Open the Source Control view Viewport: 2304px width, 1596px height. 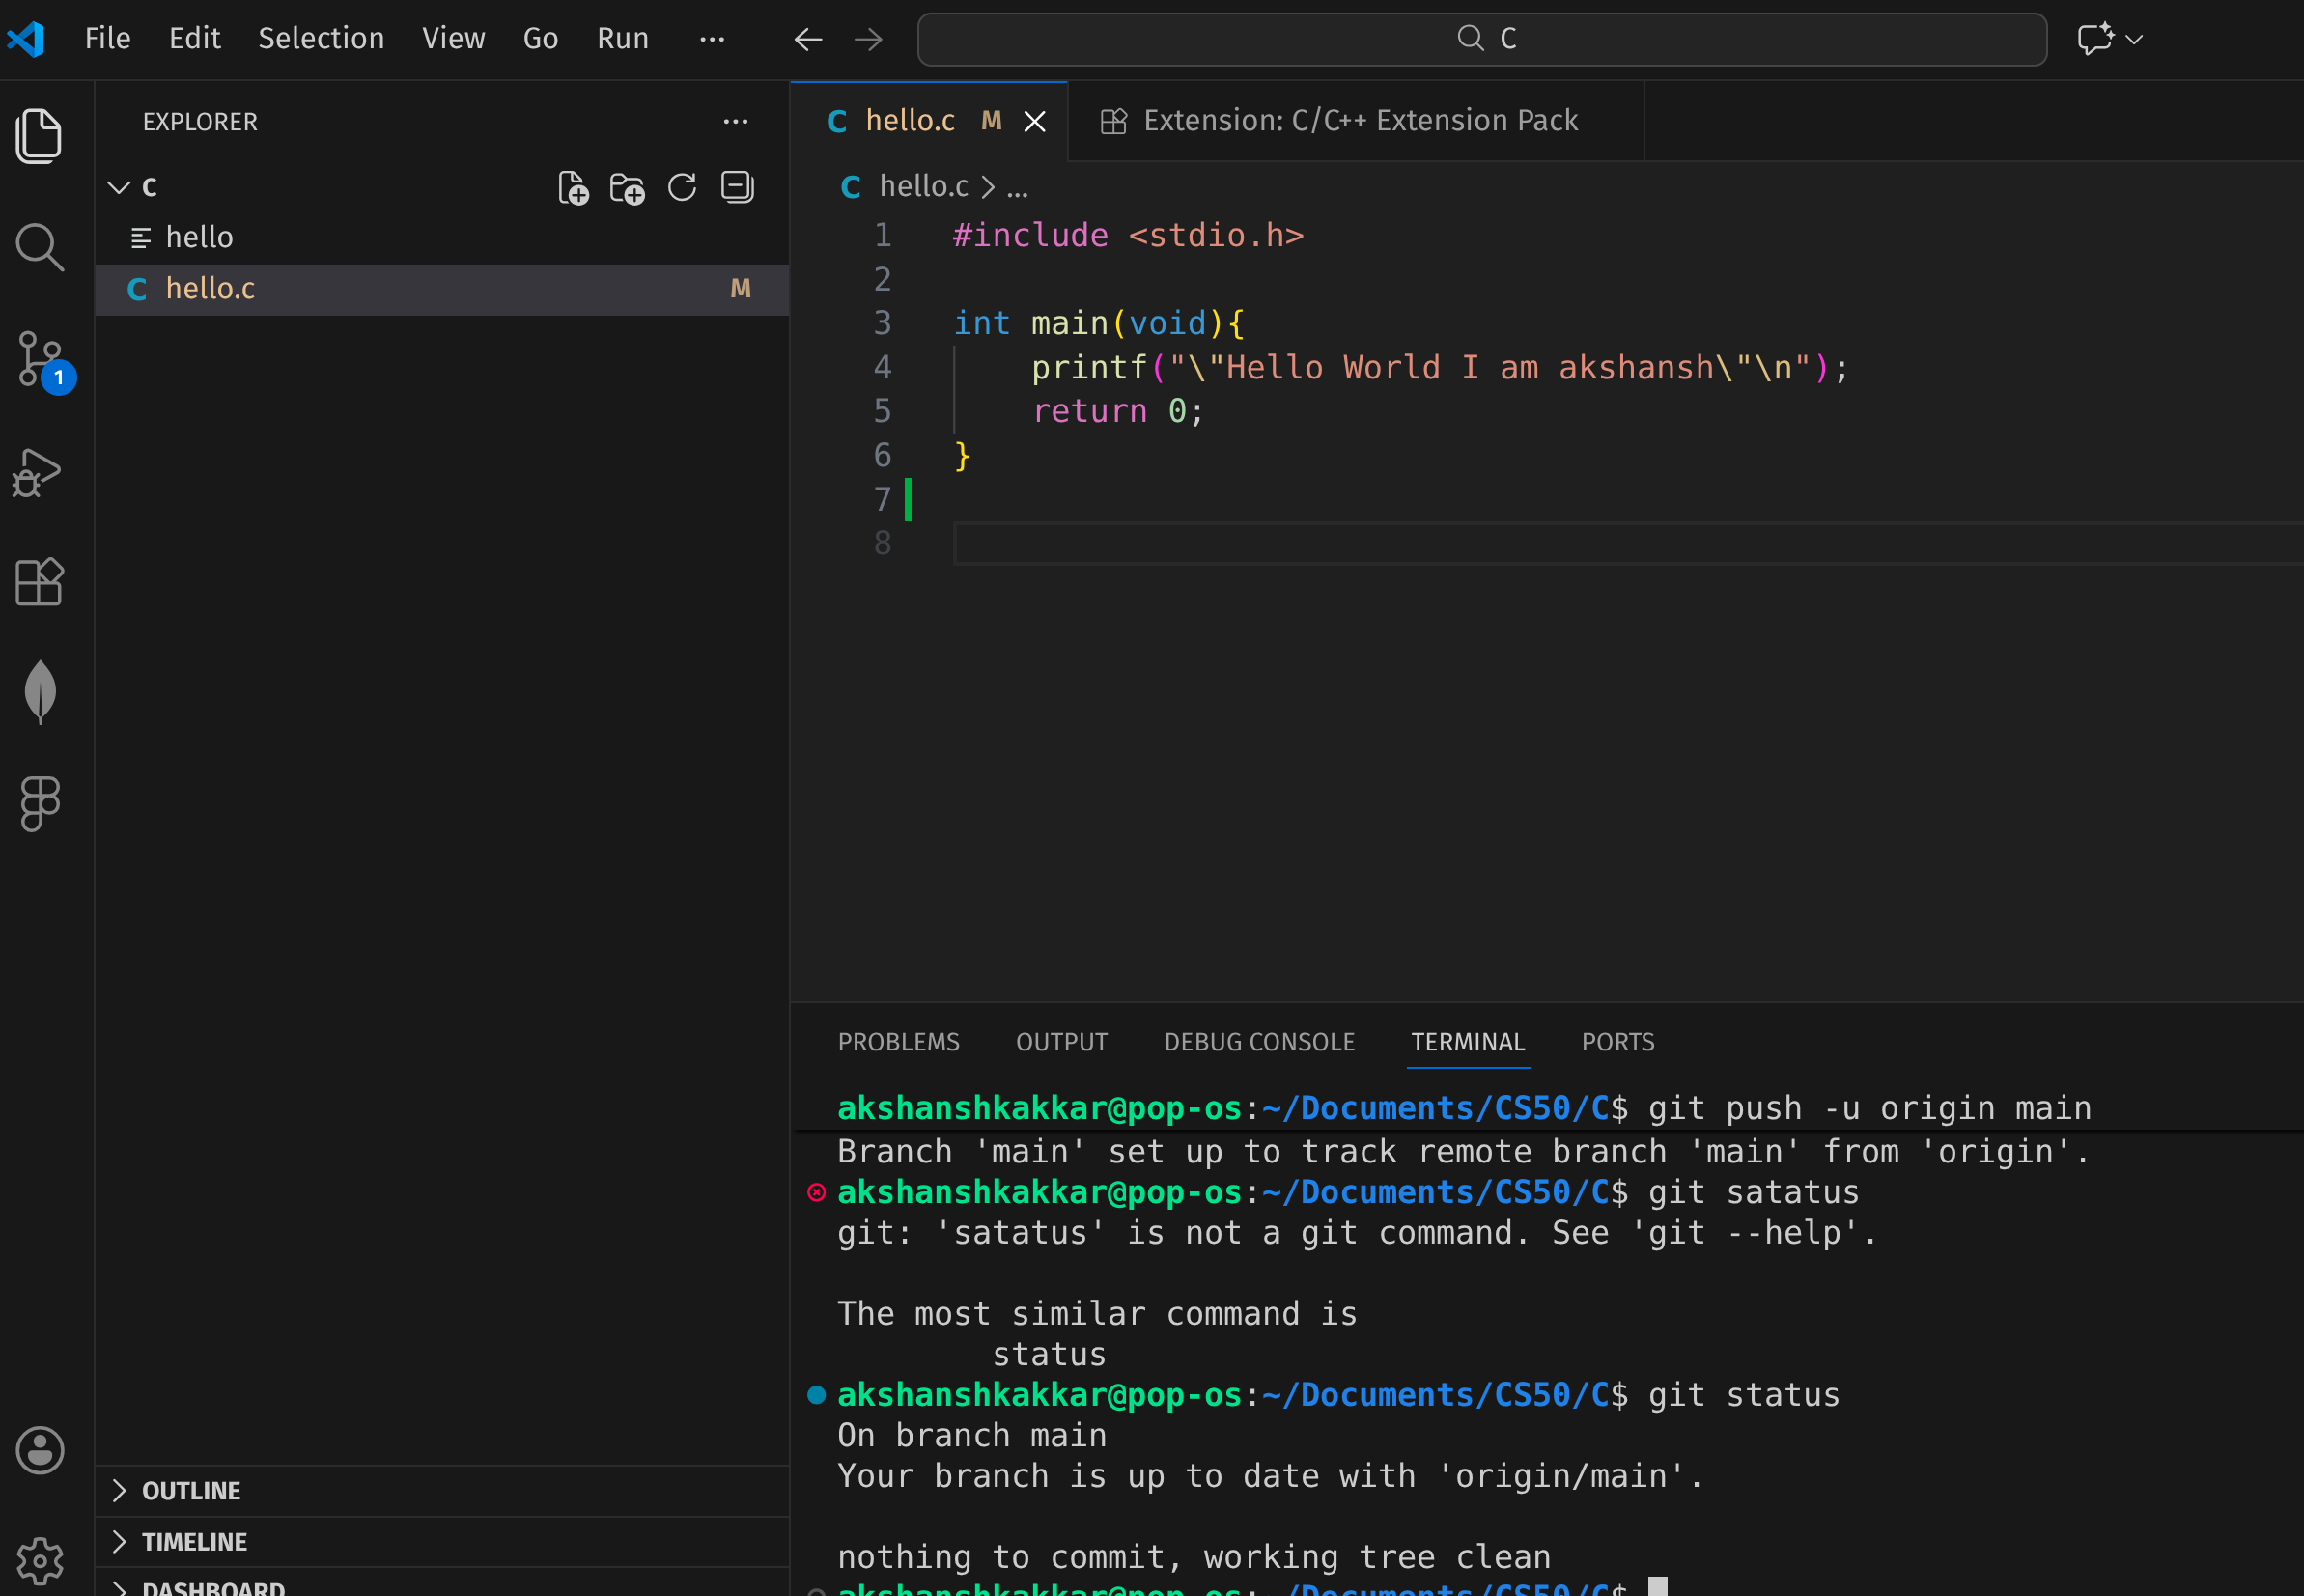click(x=40, y=360)
